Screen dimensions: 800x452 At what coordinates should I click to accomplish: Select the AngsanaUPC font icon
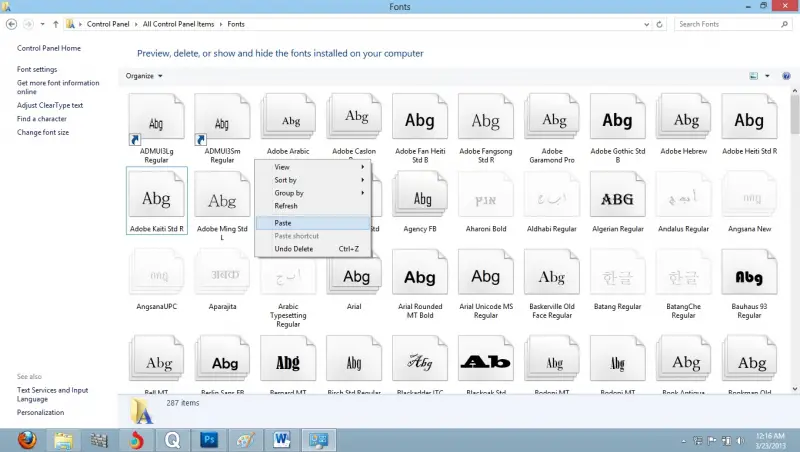[156, 272]
